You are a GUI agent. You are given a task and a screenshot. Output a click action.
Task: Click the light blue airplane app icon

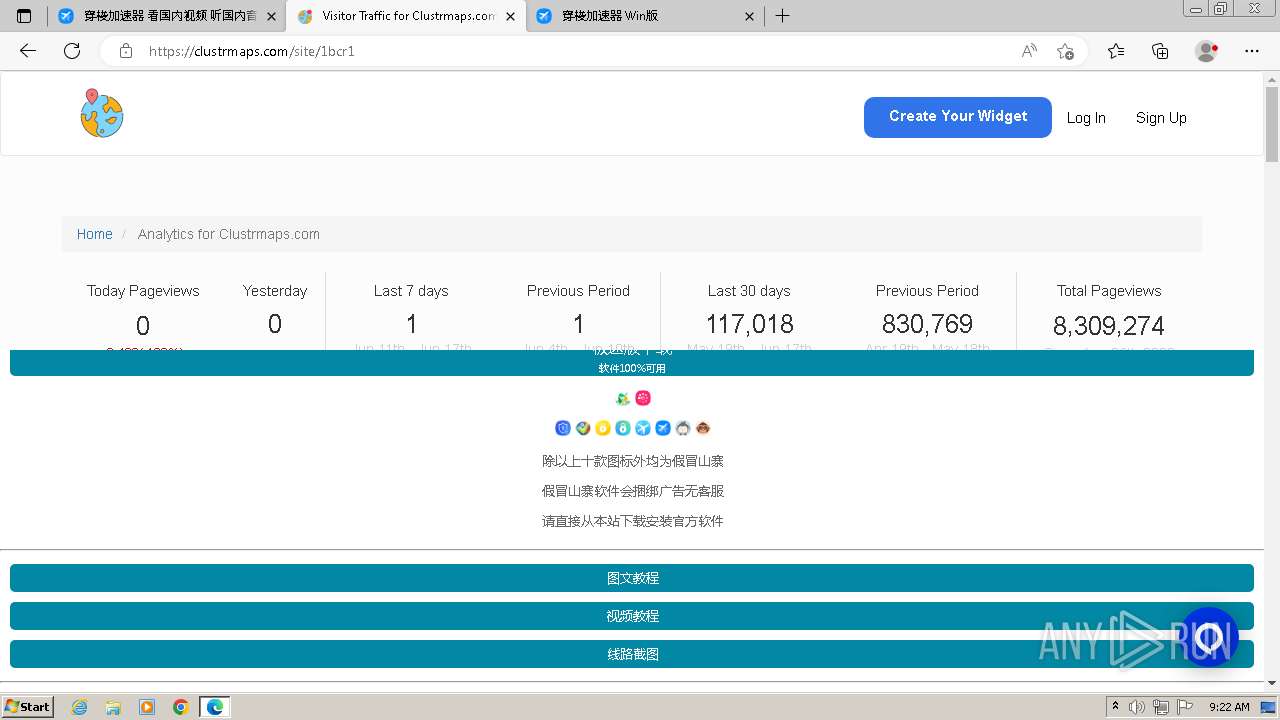[x=643, y=428]
